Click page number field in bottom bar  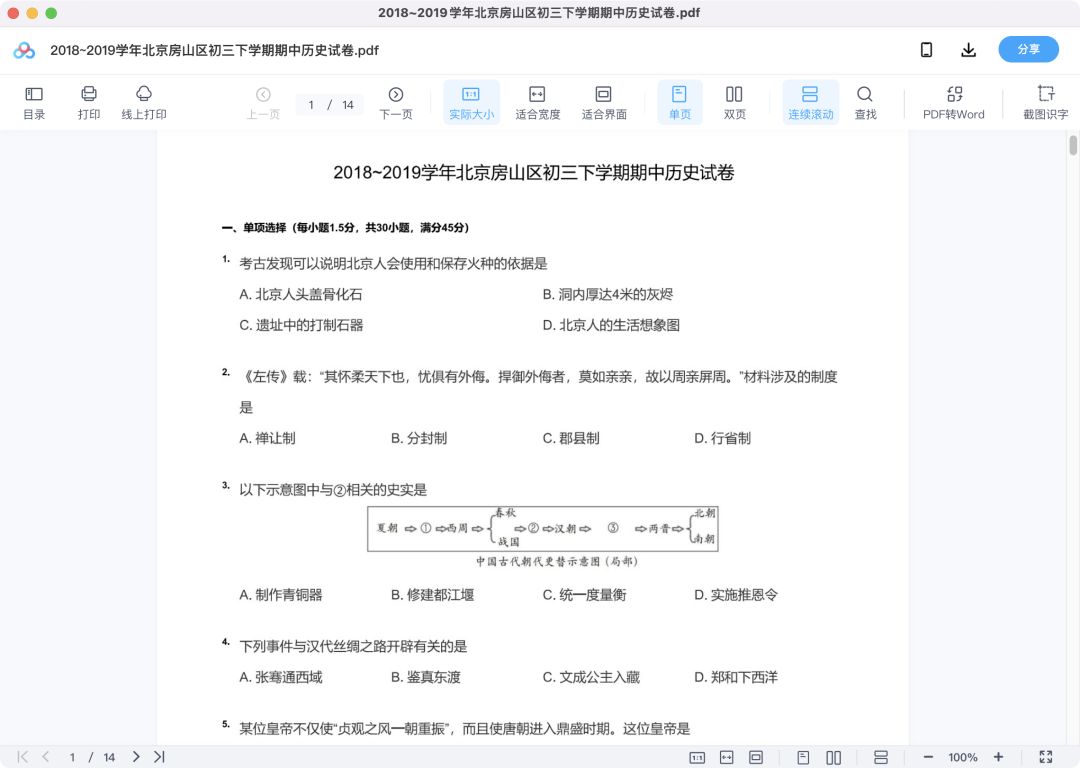point(72,758)
